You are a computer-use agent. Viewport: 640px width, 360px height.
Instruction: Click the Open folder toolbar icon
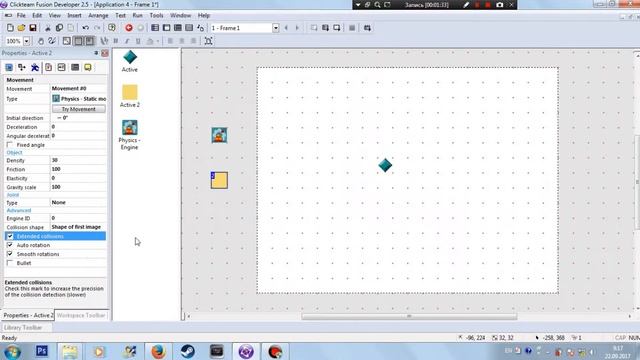(x=21, y=28)
